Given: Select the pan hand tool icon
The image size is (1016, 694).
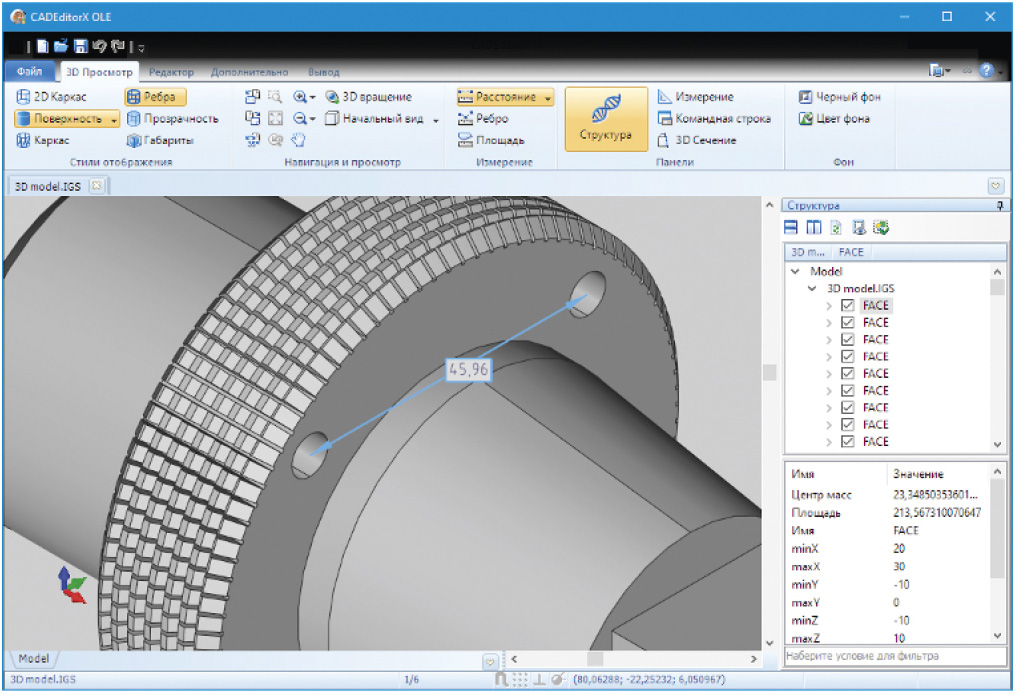Looking at the screenshot, I should point(298,140).
